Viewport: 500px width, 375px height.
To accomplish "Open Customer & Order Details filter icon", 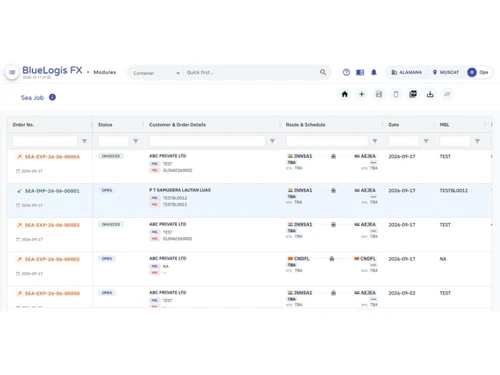I will tap(272, 141).
